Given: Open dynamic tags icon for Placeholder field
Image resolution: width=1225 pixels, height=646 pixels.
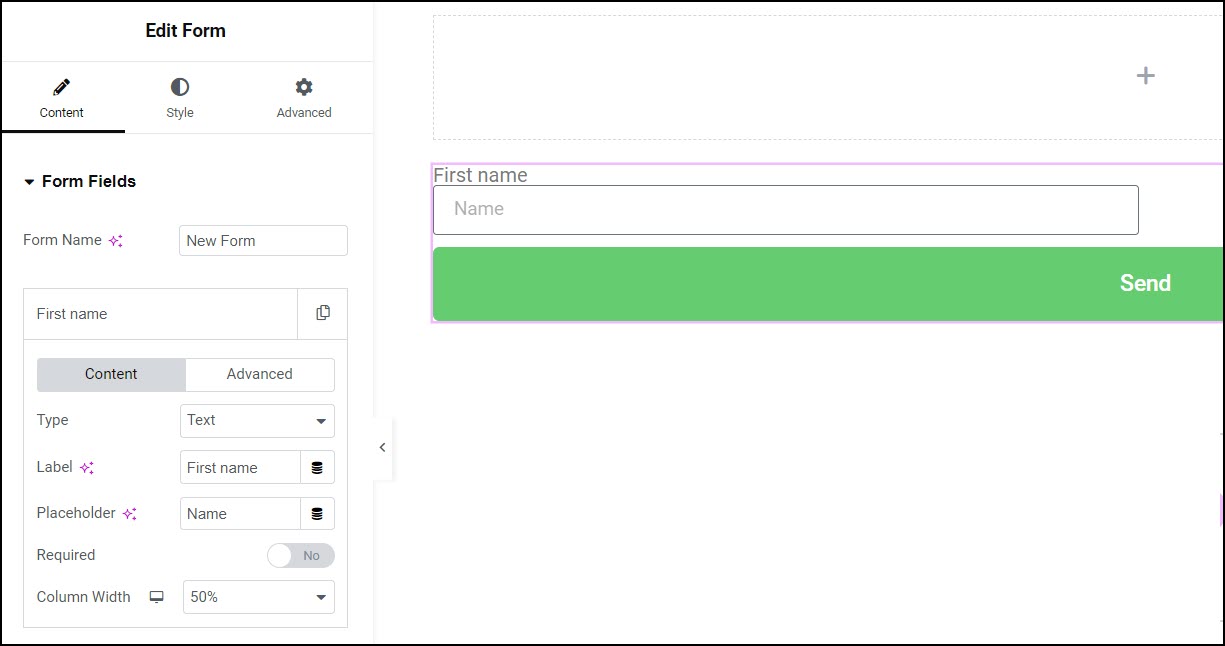Looking at the screenshot, I should coord(317,513).
